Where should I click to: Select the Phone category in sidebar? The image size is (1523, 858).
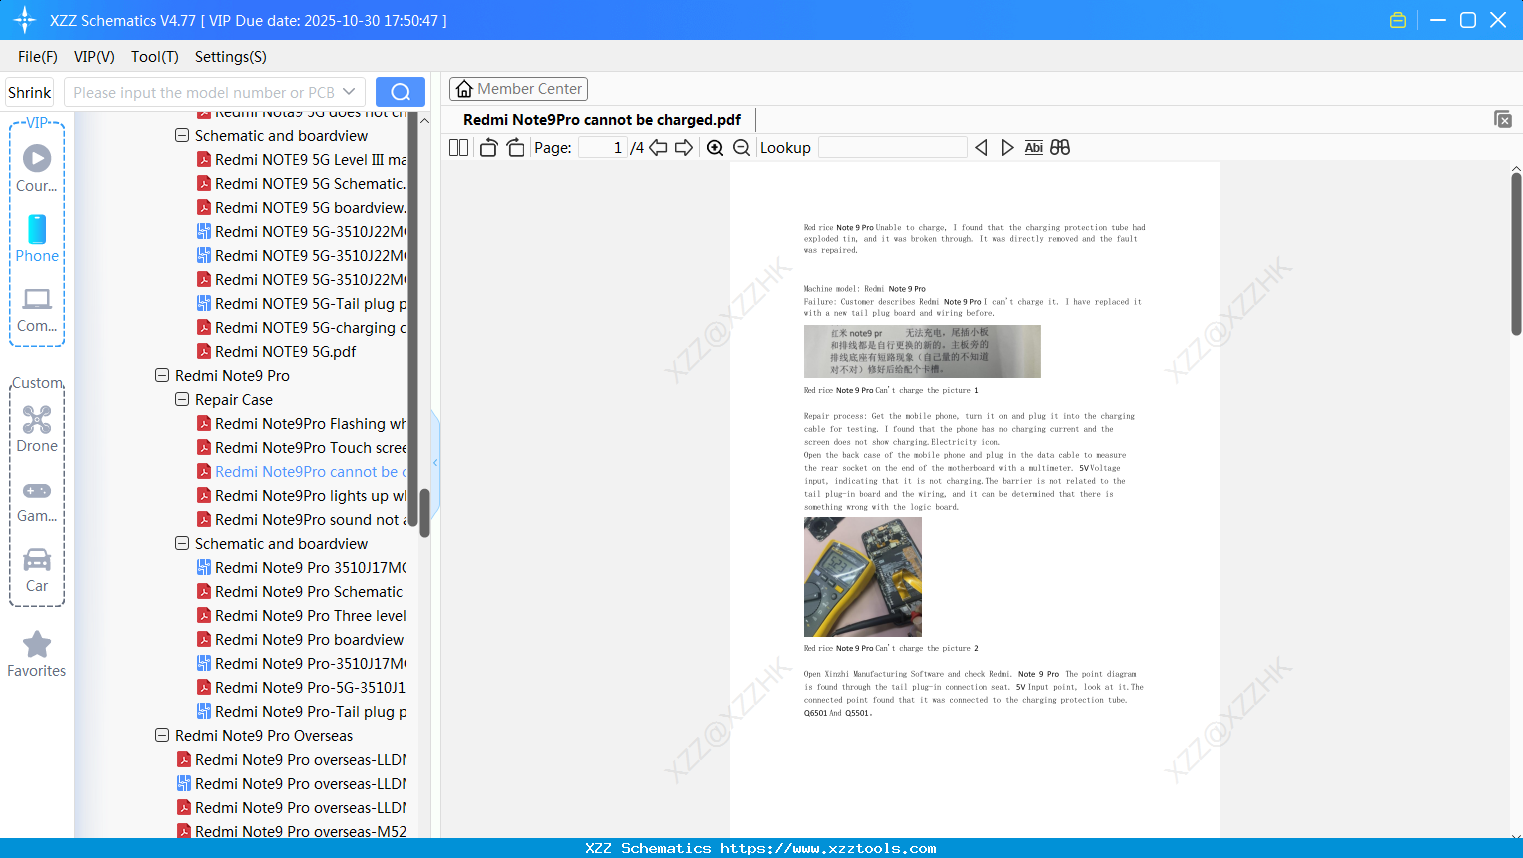[37, 239]
